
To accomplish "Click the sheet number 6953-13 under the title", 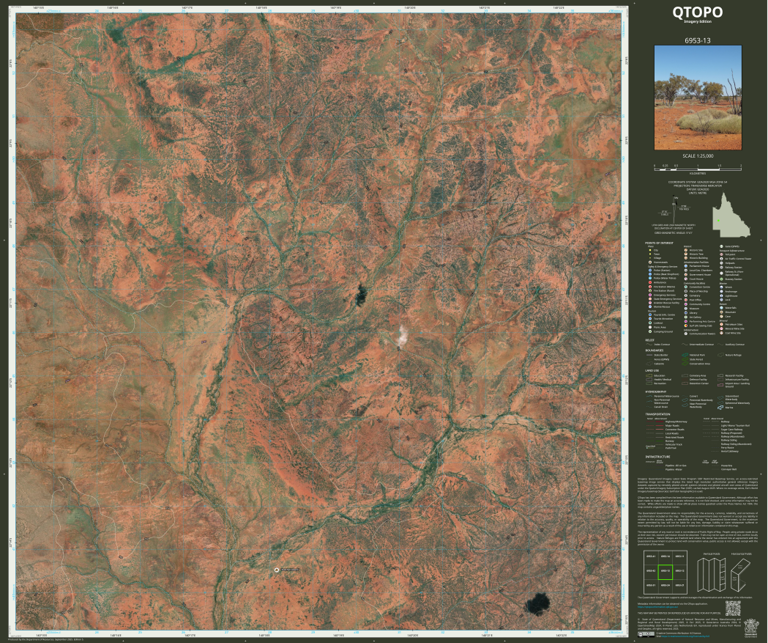I will click(697, 40).
